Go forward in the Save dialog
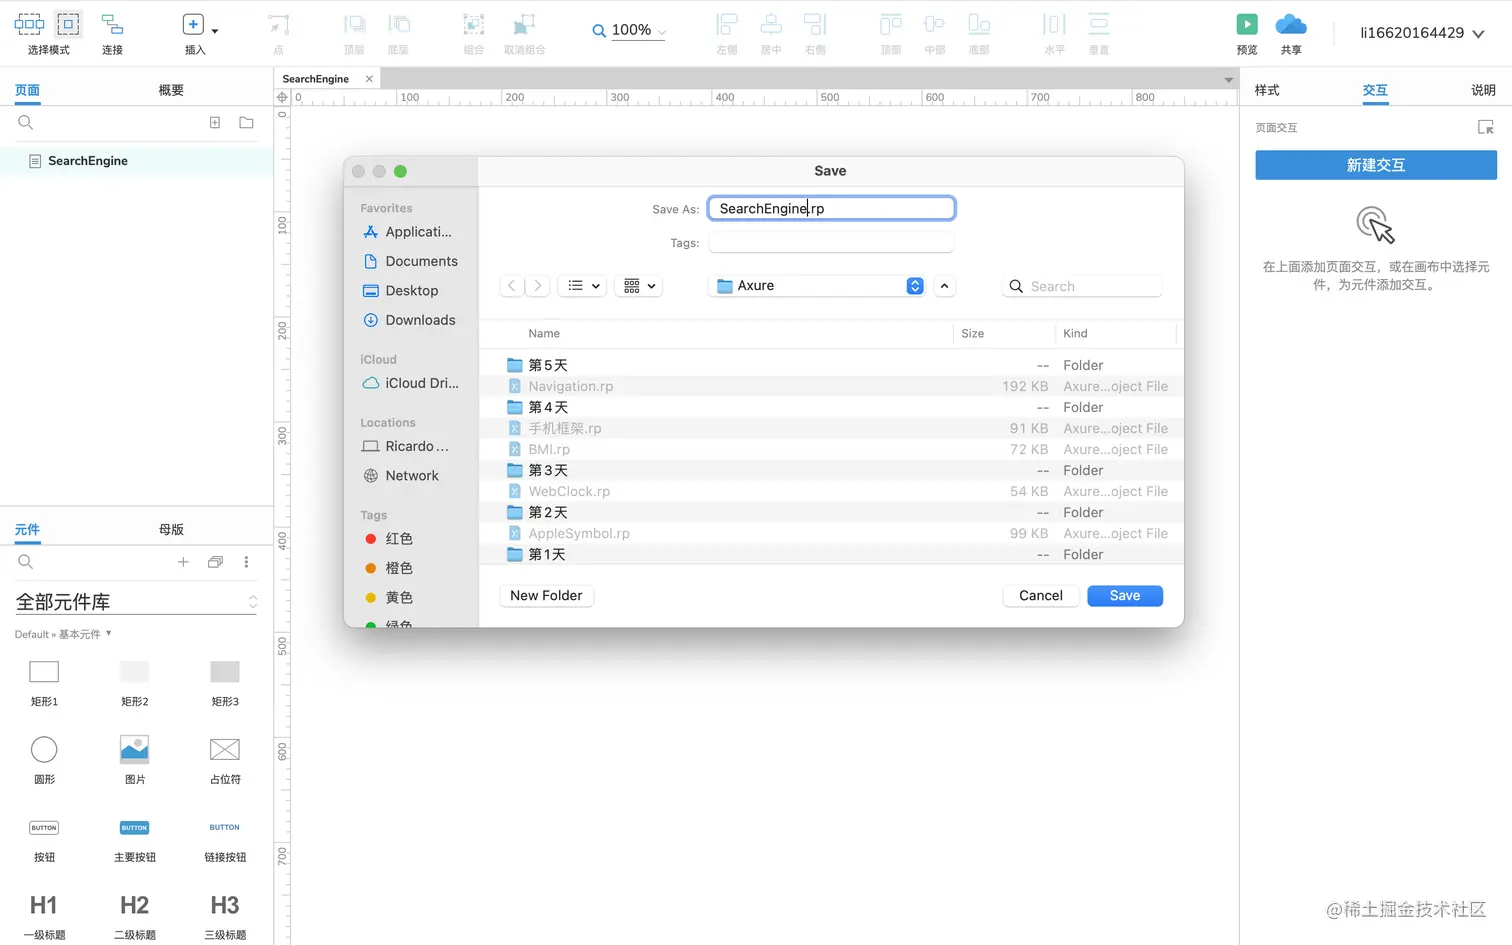 [x=537, y=286]
